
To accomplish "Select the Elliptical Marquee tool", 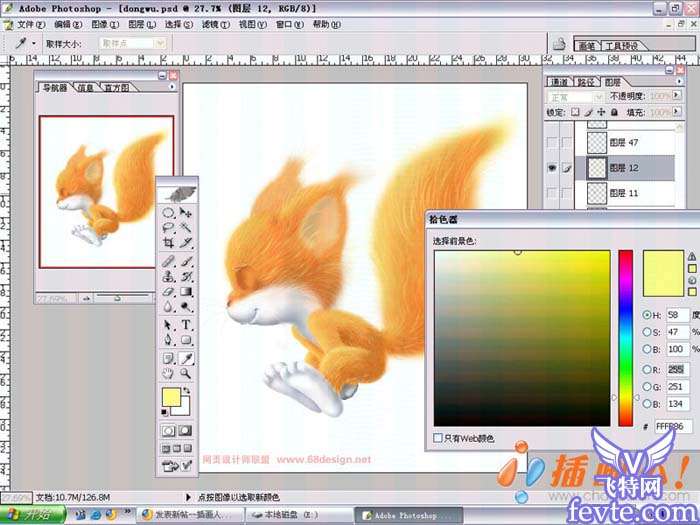I will click(168, 213).
